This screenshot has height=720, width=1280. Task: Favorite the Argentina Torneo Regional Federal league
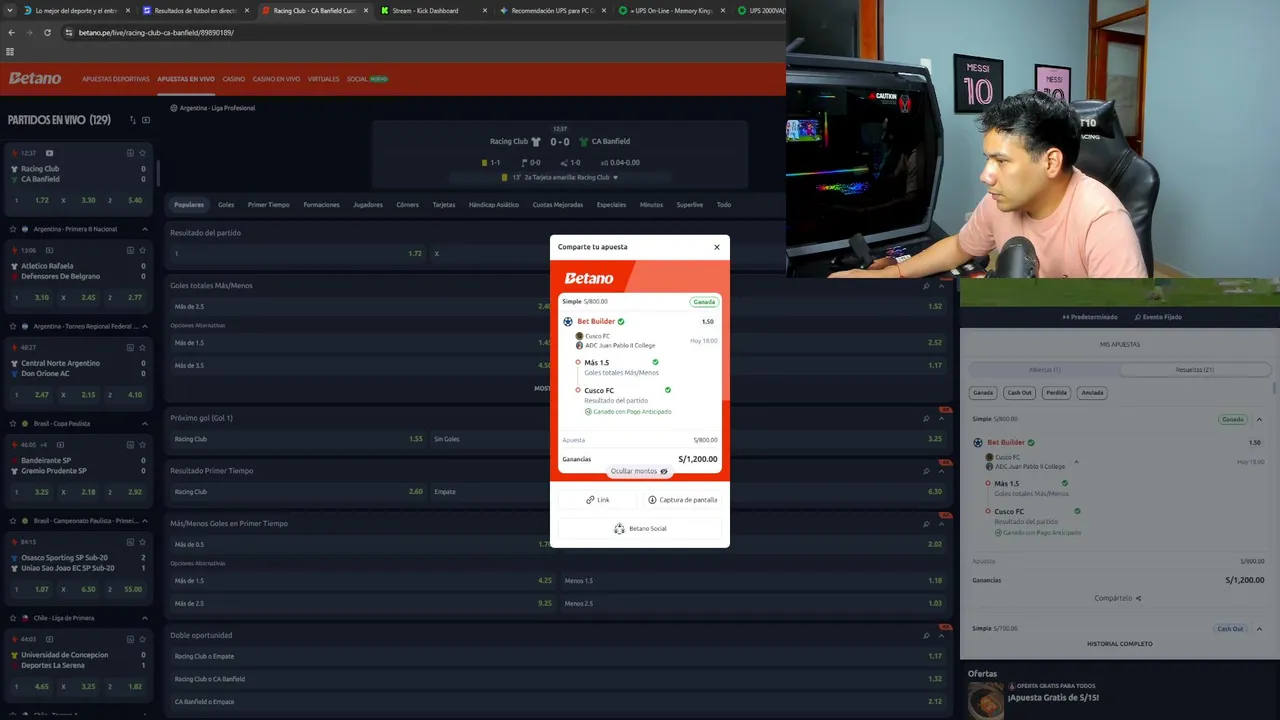pos(13,326)
